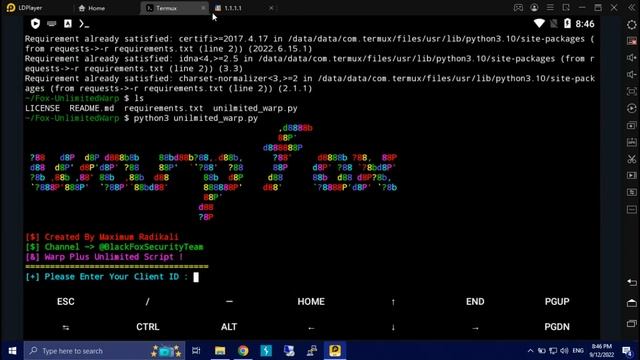Click the 'Type here to search' box
The height and width of the screenshot is (360, 640).
coord(104,351)
